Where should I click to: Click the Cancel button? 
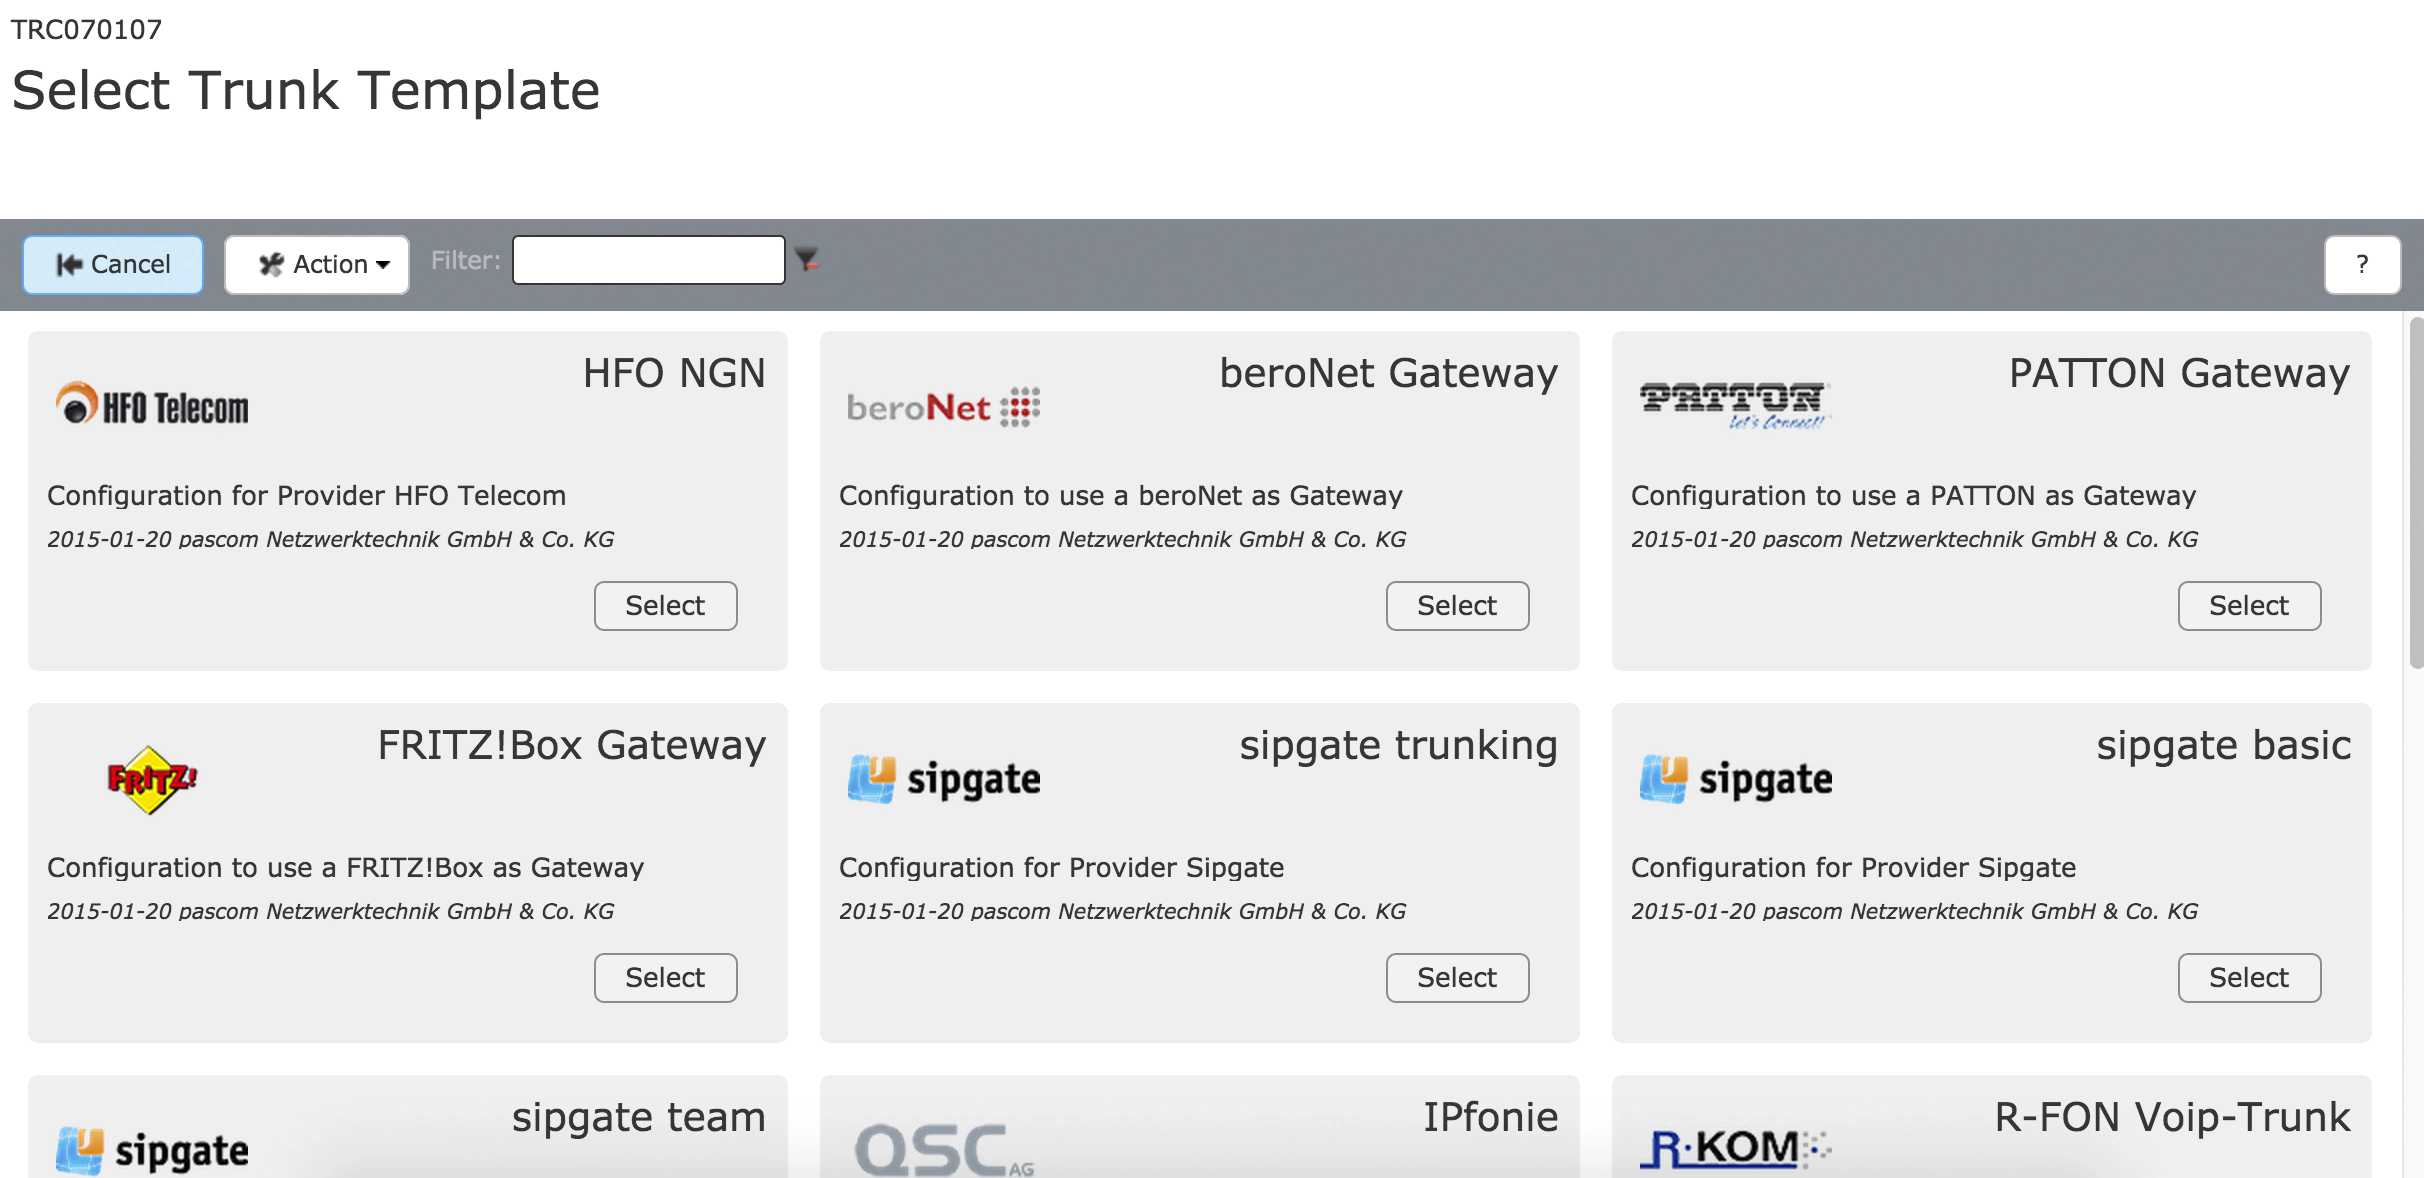click(113, 265)
